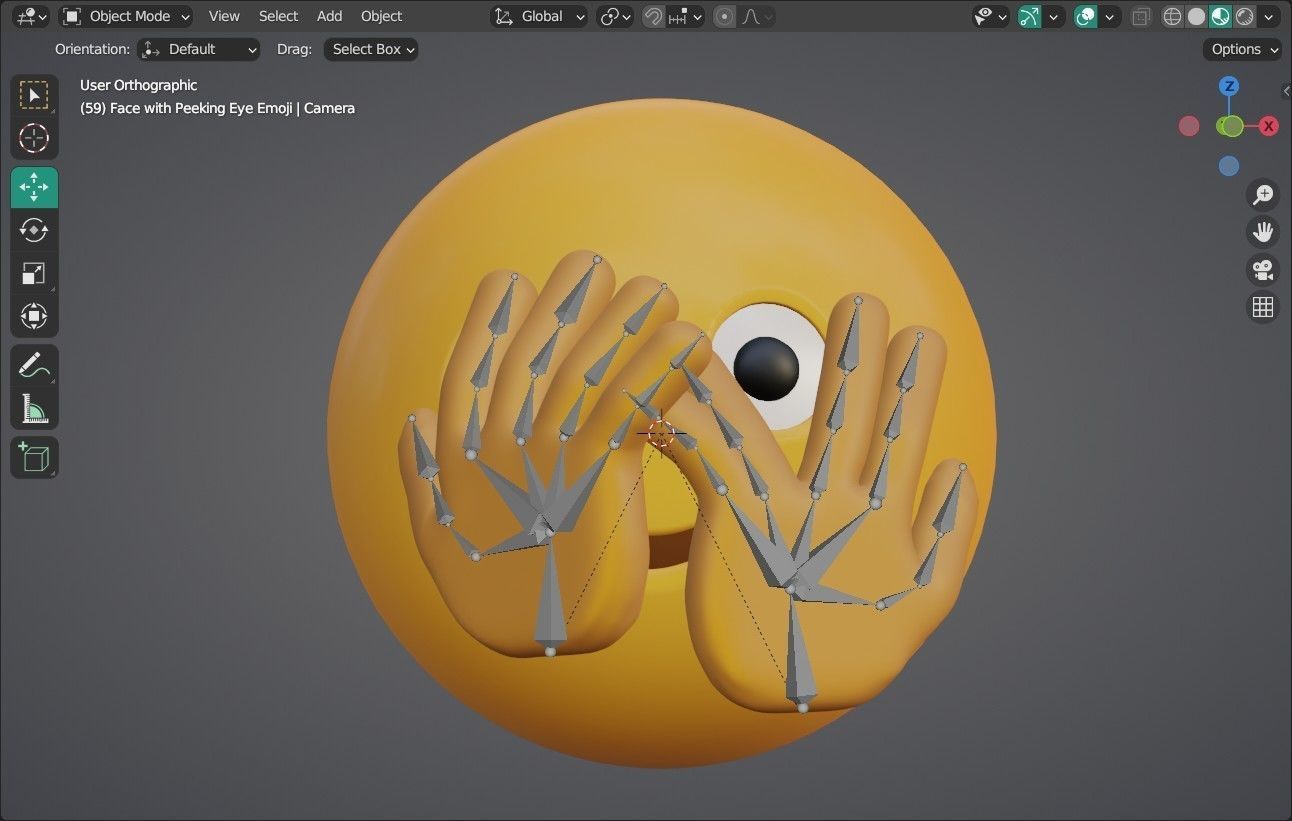Screen dimensions: 1292x821
Task: Toggle viewport gizmos display
Action: point(1029,16)
